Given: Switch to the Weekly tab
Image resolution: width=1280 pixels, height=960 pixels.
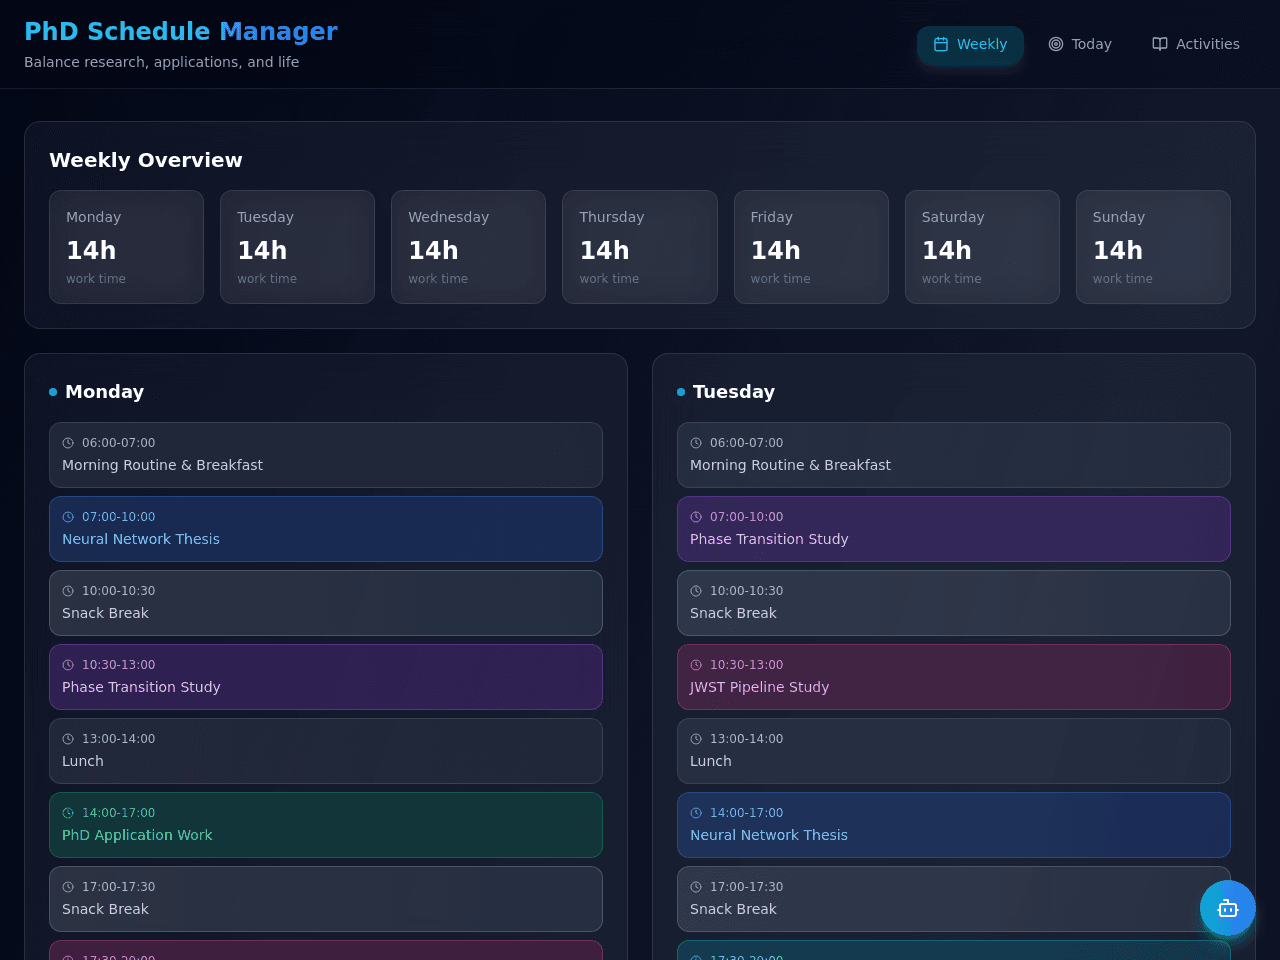Looking at the screenshot, I should [x=970, y=44].
